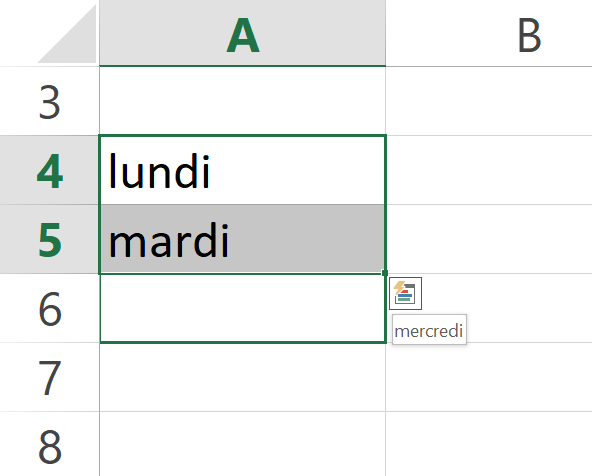Click cell B5 next to mardi
592x476 pixels.
[x=489, y=239]
